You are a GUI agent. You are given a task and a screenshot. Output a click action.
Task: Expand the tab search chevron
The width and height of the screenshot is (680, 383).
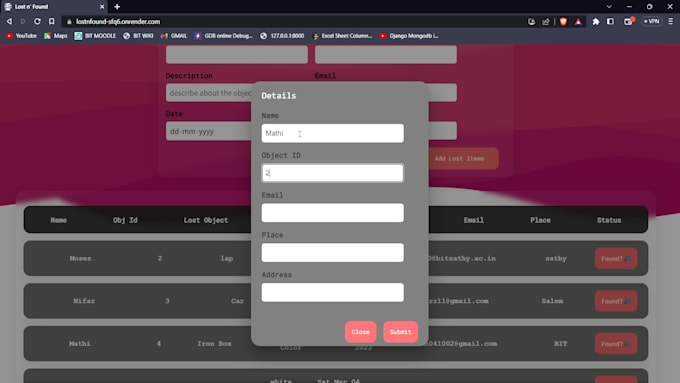609,7
